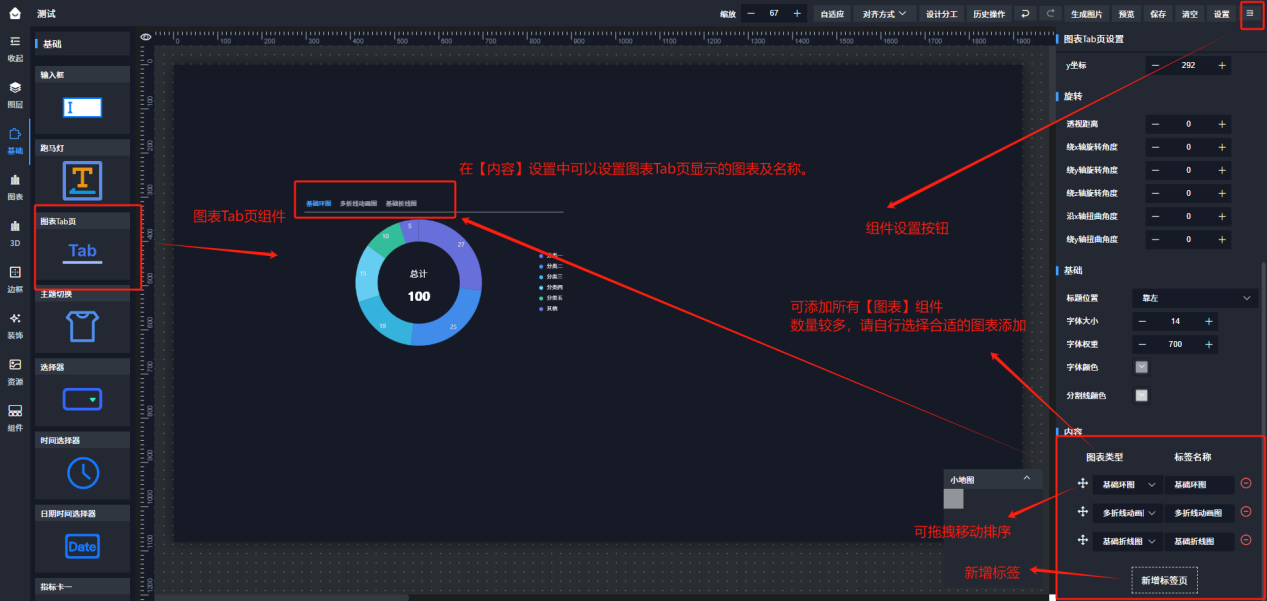Open the 对齐方式 alignment dropdown
Viewport: 1267px width, 601px height.
[885, 14]
